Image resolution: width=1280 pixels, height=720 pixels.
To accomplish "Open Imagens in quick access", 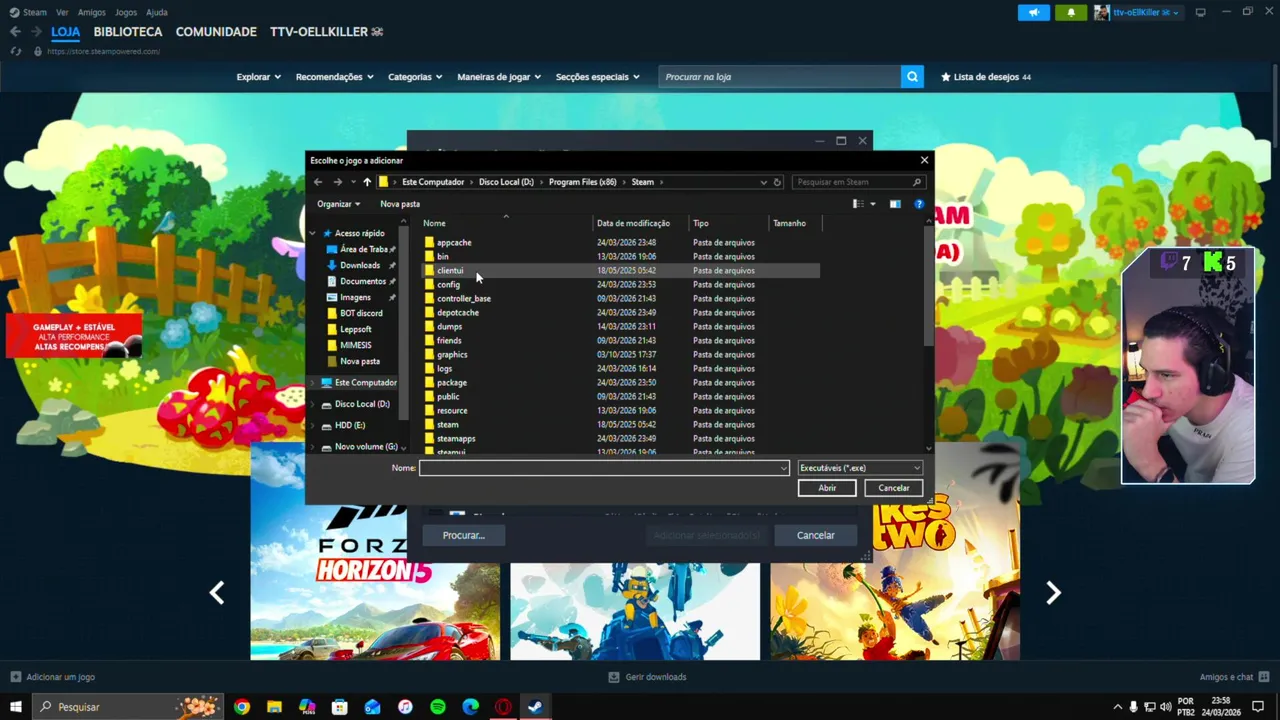I will [355, 297].
